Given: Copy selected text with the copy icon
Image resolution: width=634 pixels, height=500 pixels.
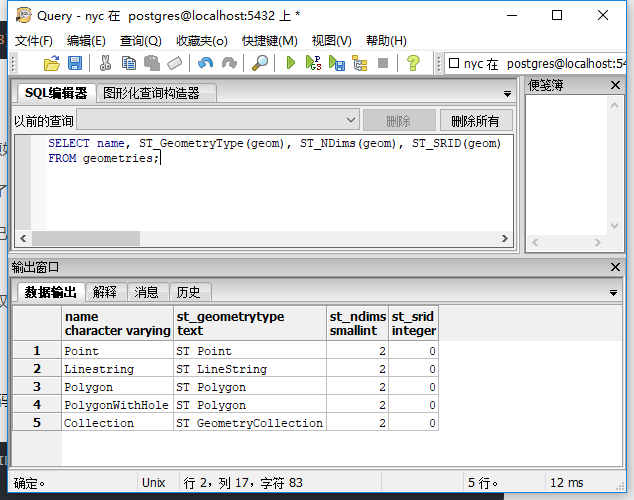Looking at the screenshot, I should click(129, 63).
